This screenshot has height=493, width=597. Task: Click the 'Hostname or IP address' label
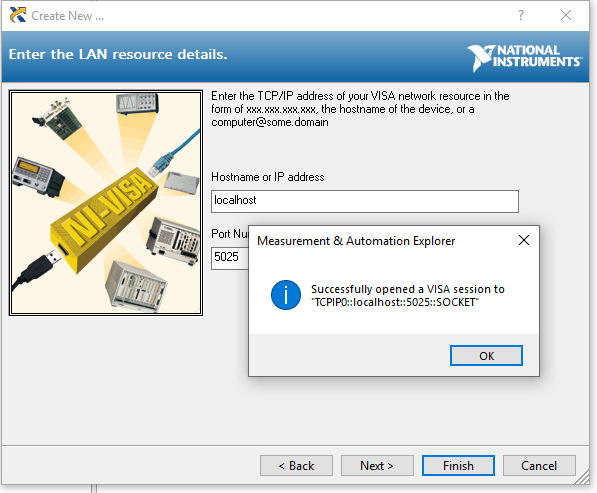tap(268, 177)
